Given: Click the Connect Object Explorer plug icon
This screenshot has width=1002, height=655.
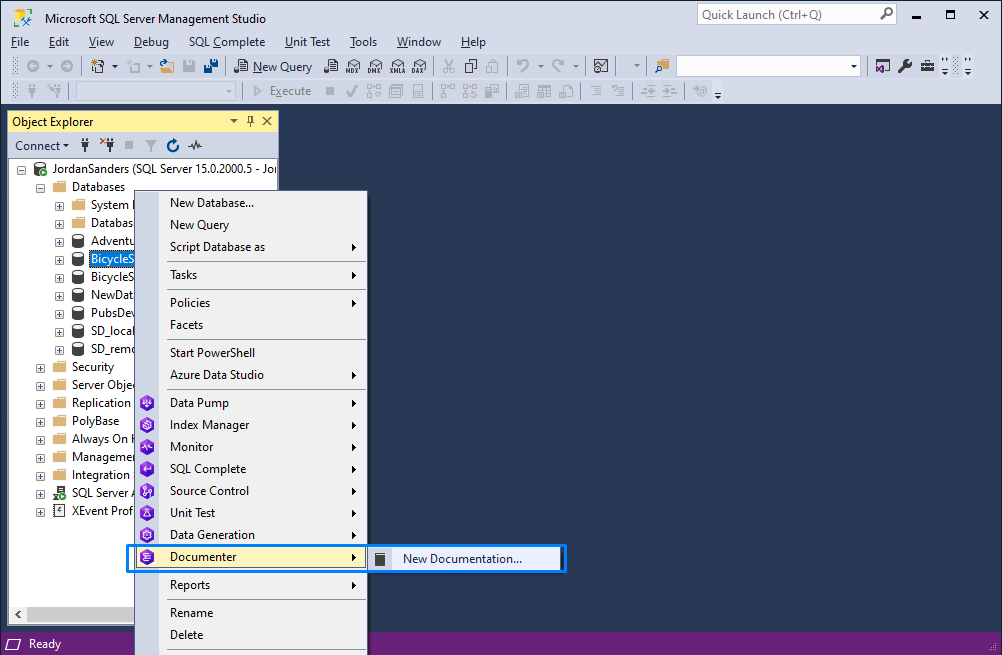Looking at the screenshot, I should pos(85,146).
